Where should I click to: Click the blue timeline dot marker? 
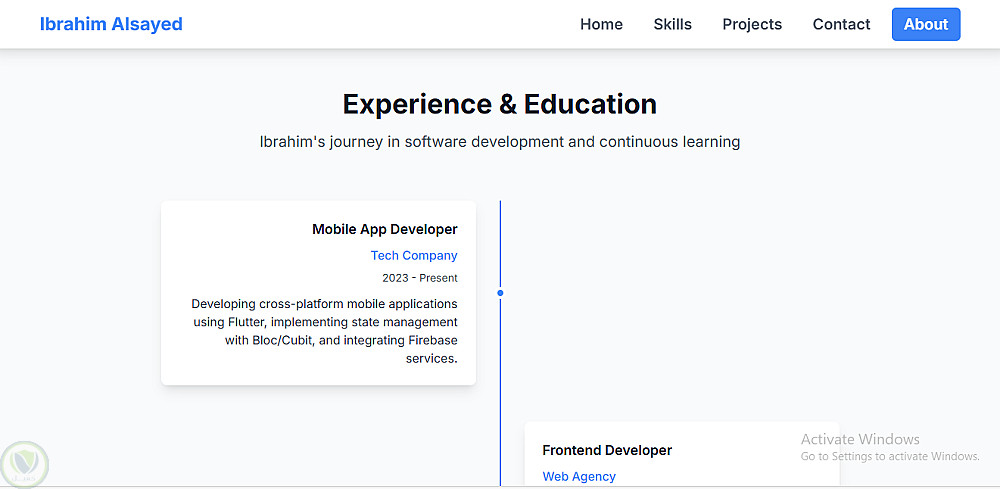click(500, 293)
